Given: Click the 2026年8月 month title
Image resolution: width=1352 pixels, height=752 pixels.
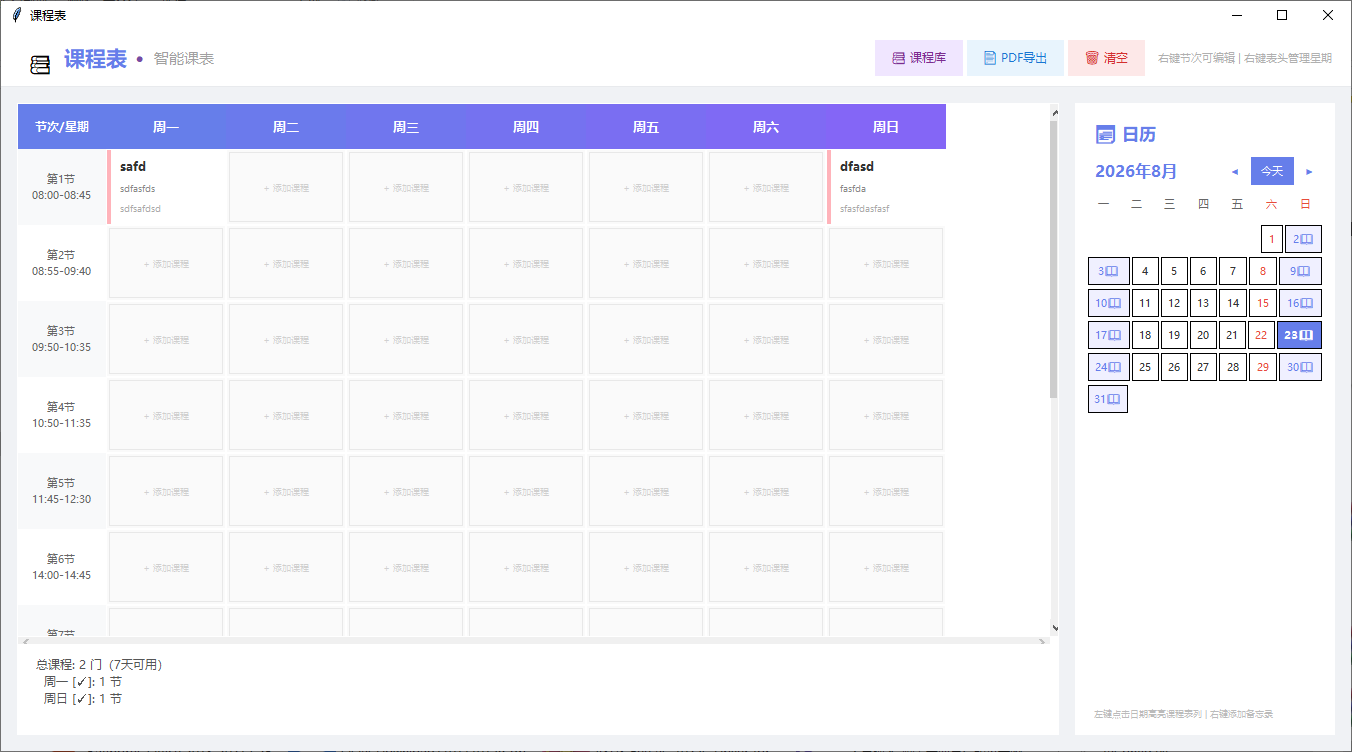Looking at the screenshot, I should 1136,171.
